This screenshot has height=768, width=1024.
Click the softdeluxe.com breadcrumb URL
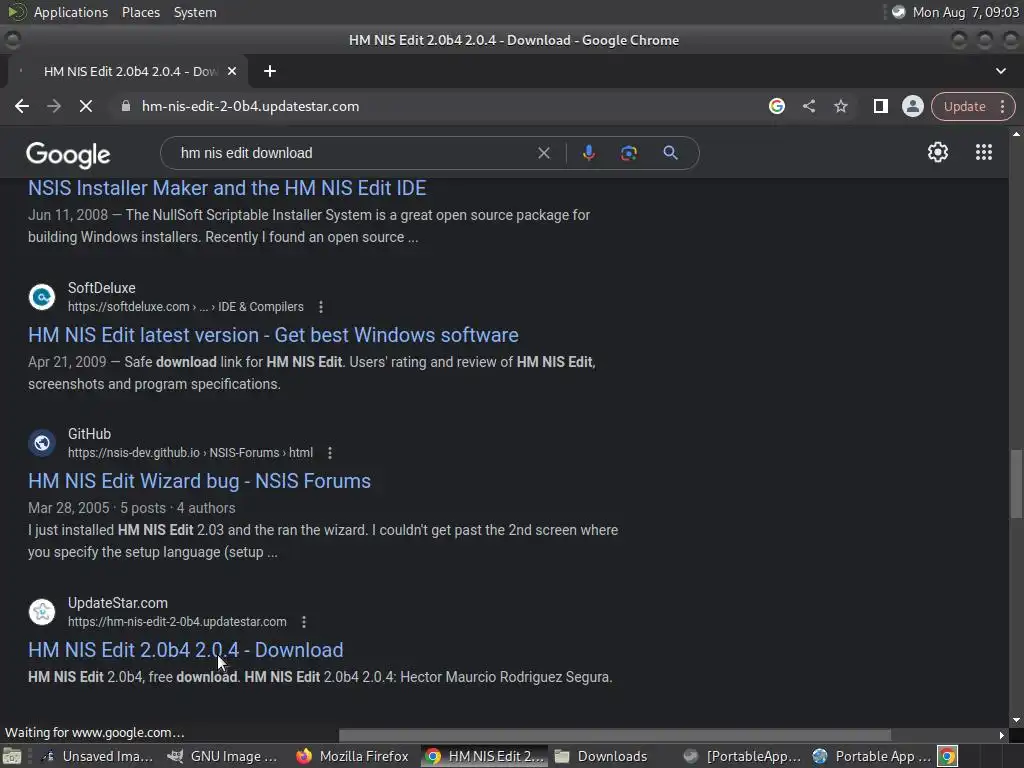[185, 307]
